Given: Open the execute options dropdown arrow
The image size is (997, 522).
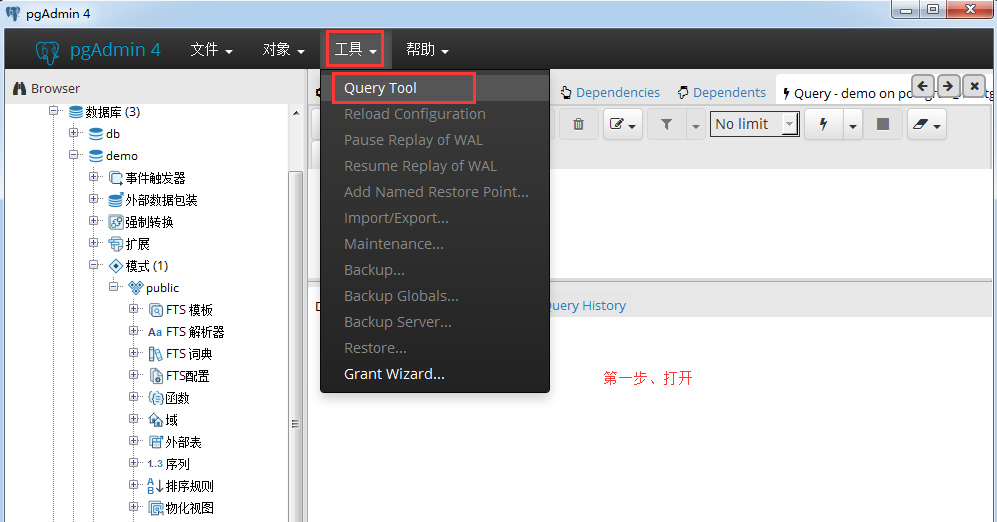Looking at the screenshot, I should pyautogui.click(x=853, y=125).
